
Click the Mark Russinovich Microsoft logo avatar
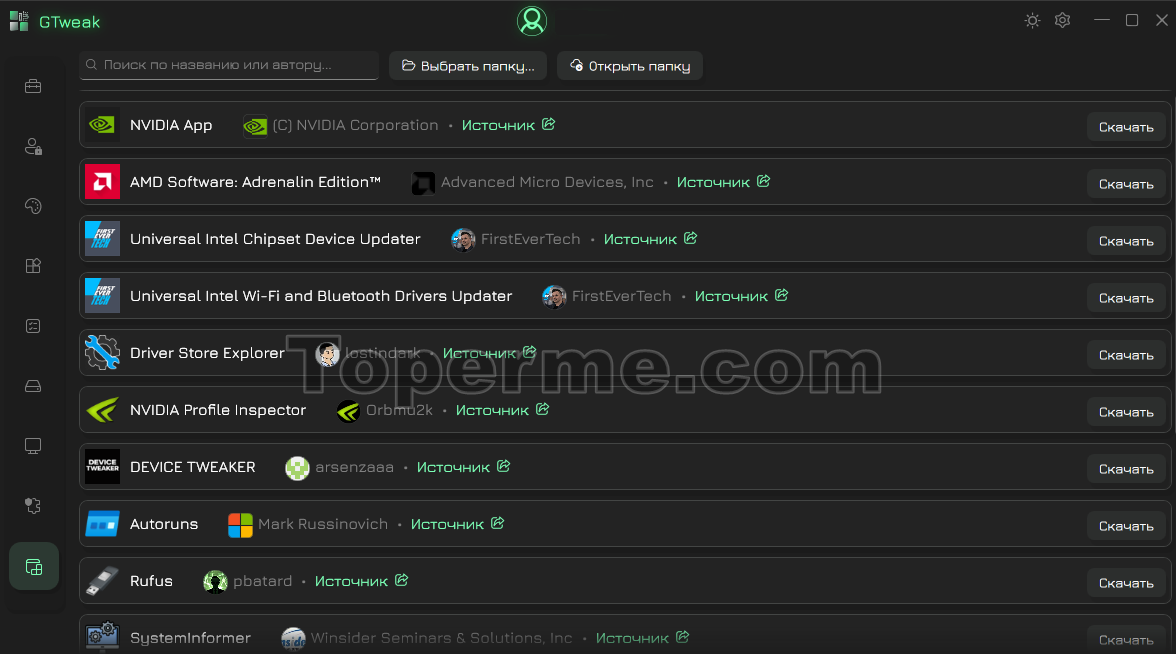[x=240, y=525]
